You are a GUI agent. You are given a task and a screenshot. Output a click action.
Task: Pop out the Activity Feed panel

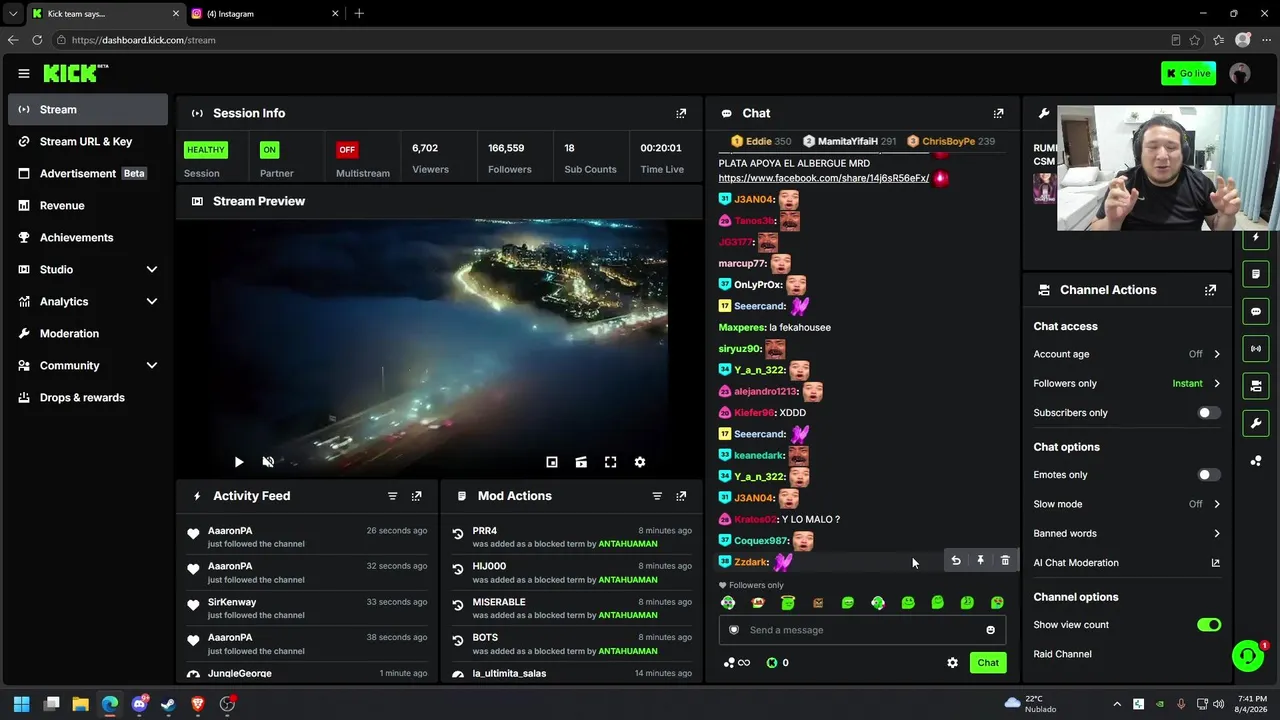pos(417,496)
